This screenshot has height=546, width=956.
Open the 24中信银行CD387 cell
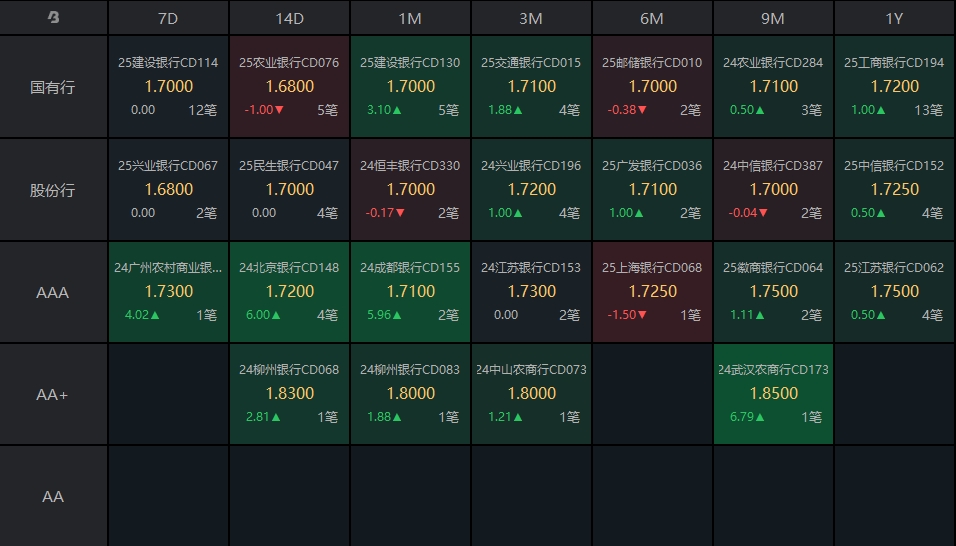pyautogui.click(x=773, y=190)
